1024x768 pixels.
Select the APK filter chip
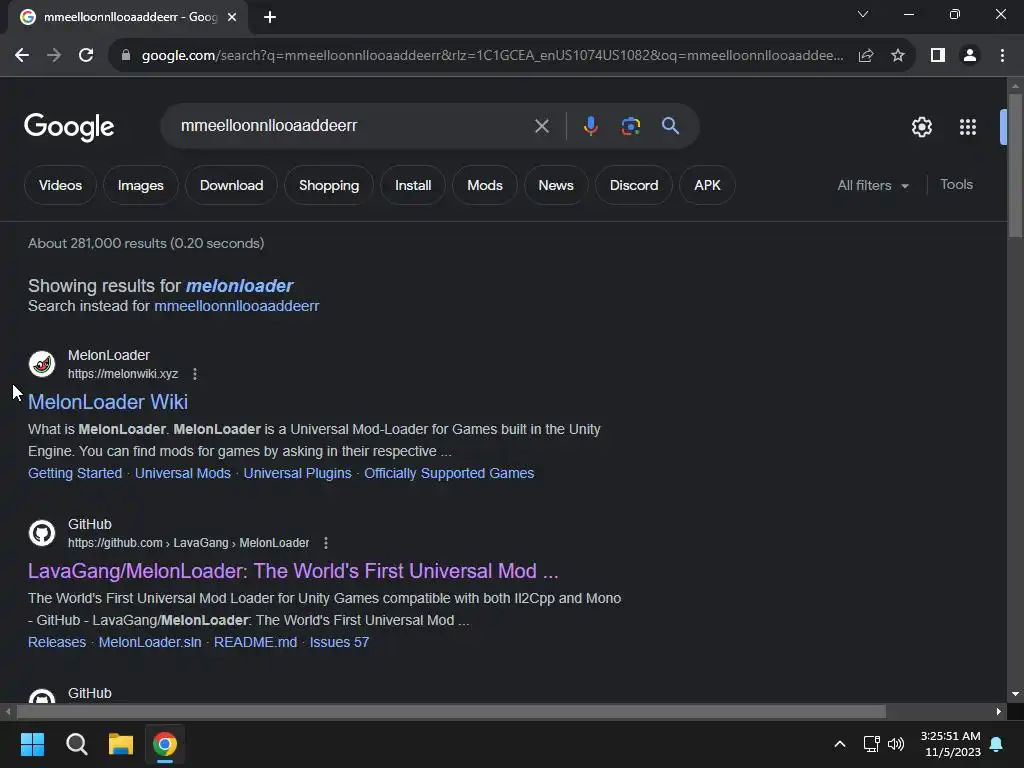tap(707, 185)
